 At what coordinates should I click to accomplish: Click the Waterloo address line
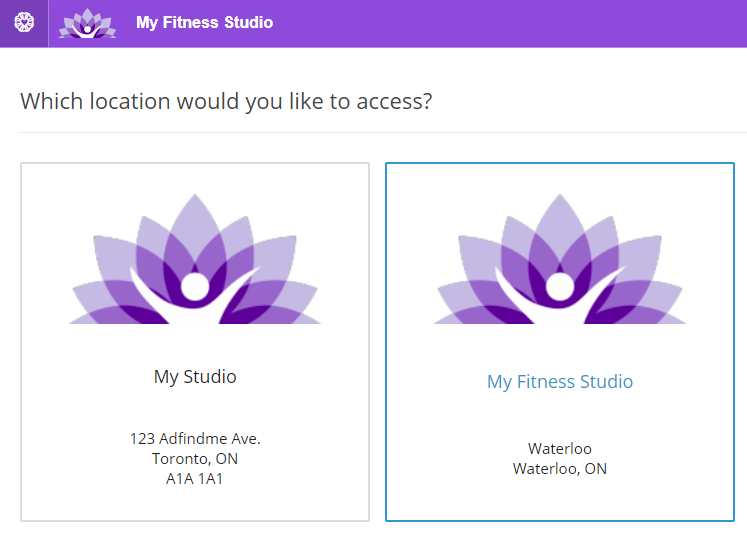[560, 448]
